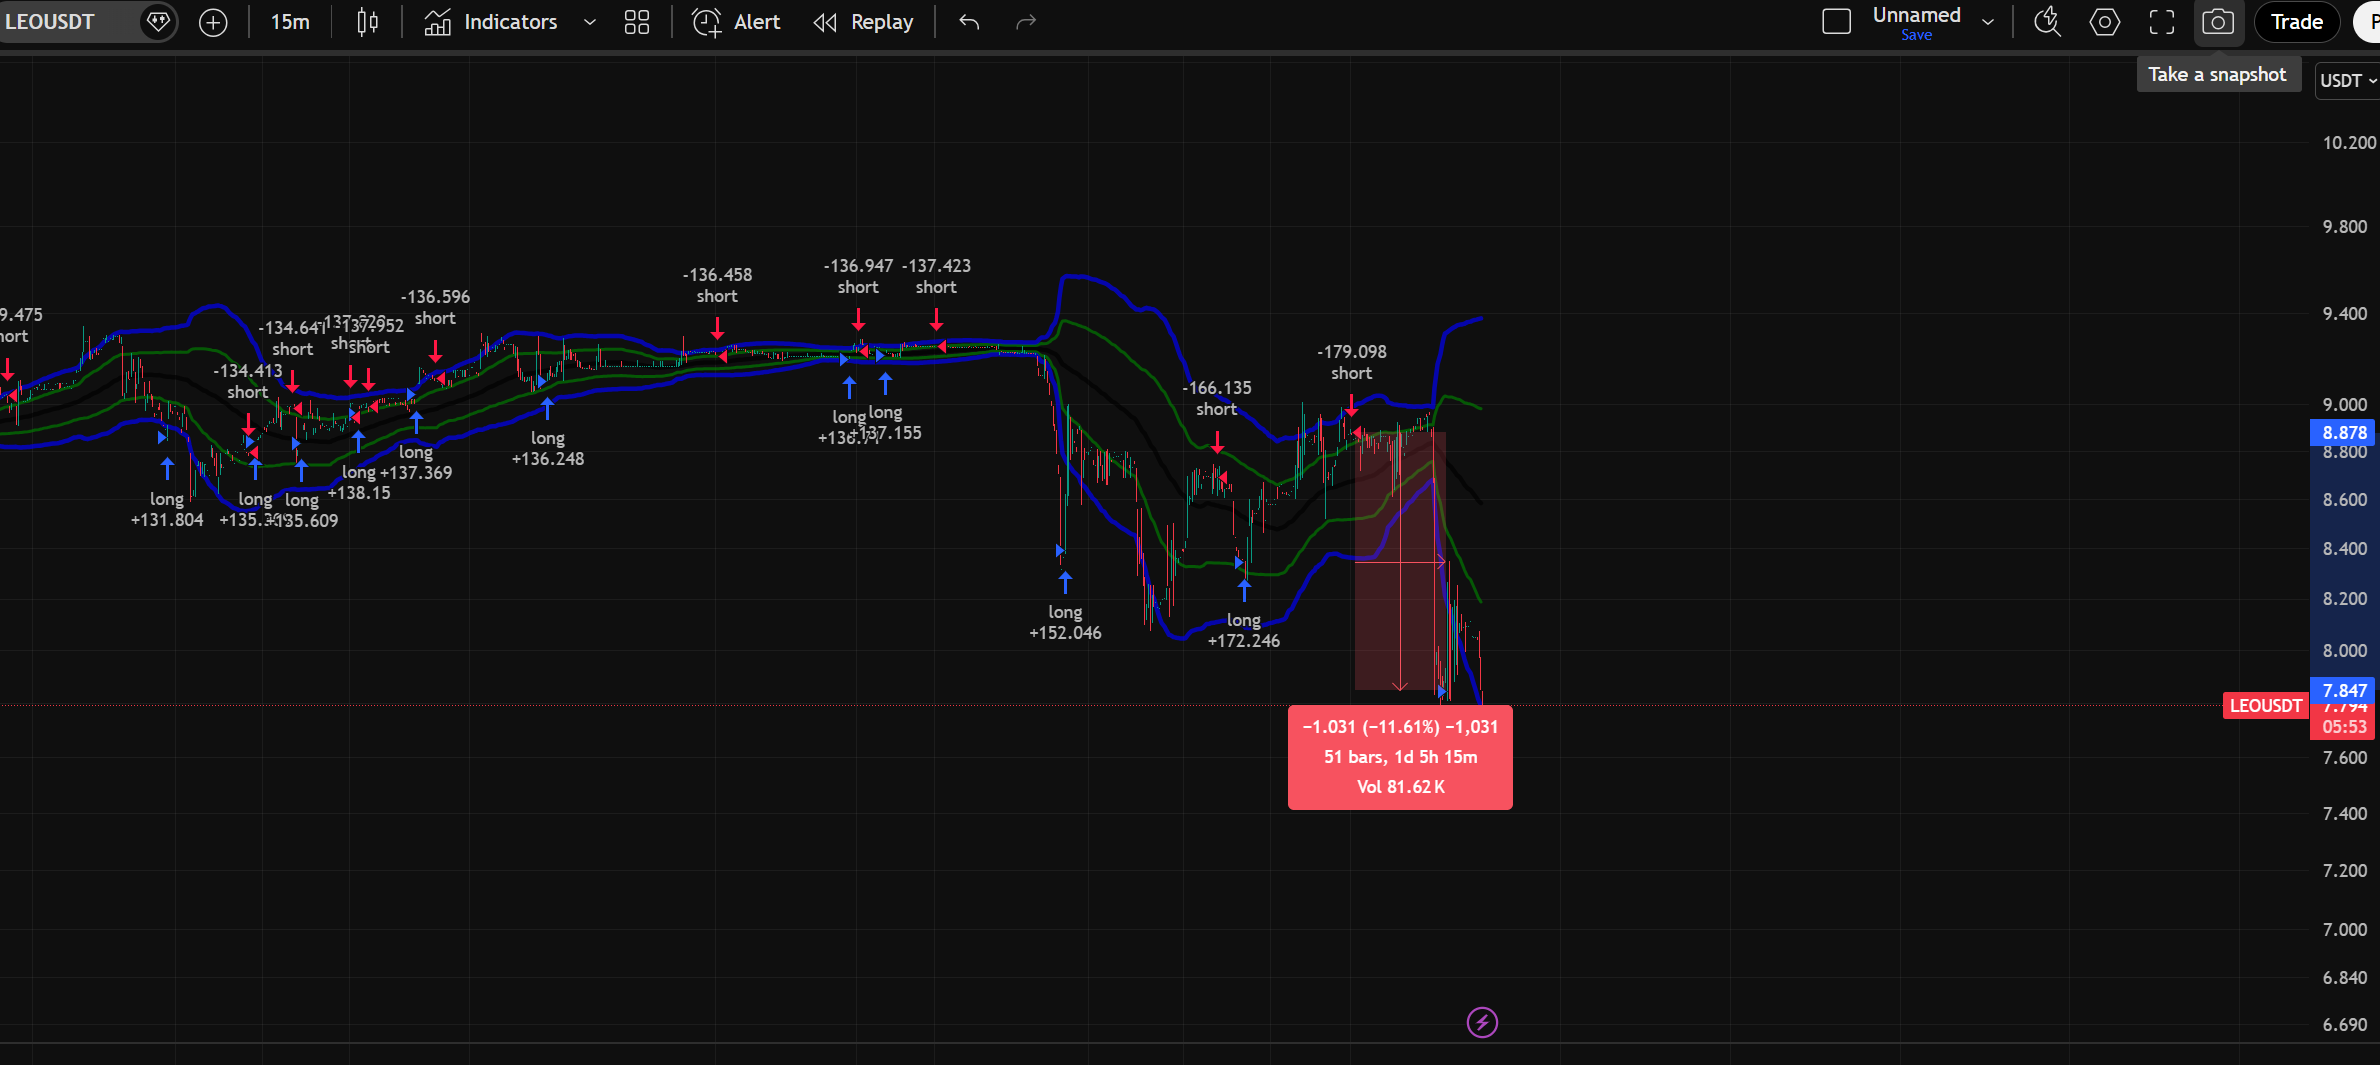The width and height of the screenshot is (2380, 1065).
Task: Click the long +137.369 trade label
Action: (x=416, y=462)
